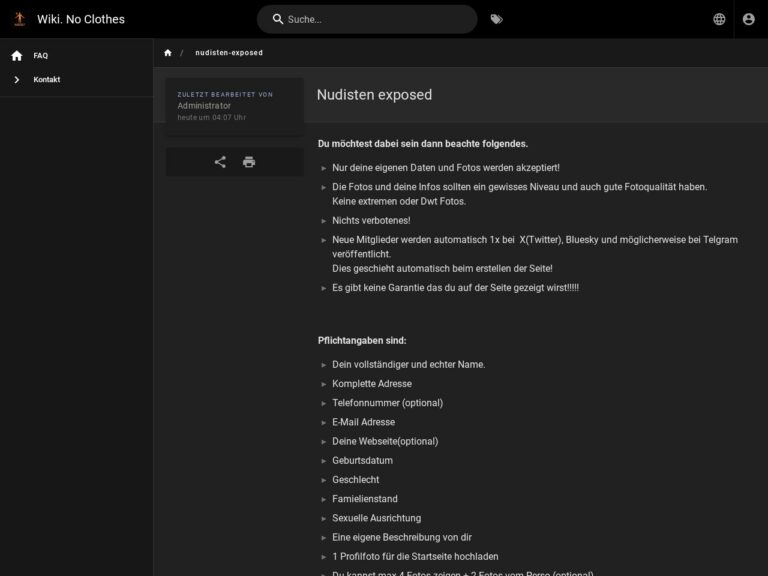Click the 'Zuletzt bearbeitet von' label
The image size is (768, 576).
tap(225, 94)
